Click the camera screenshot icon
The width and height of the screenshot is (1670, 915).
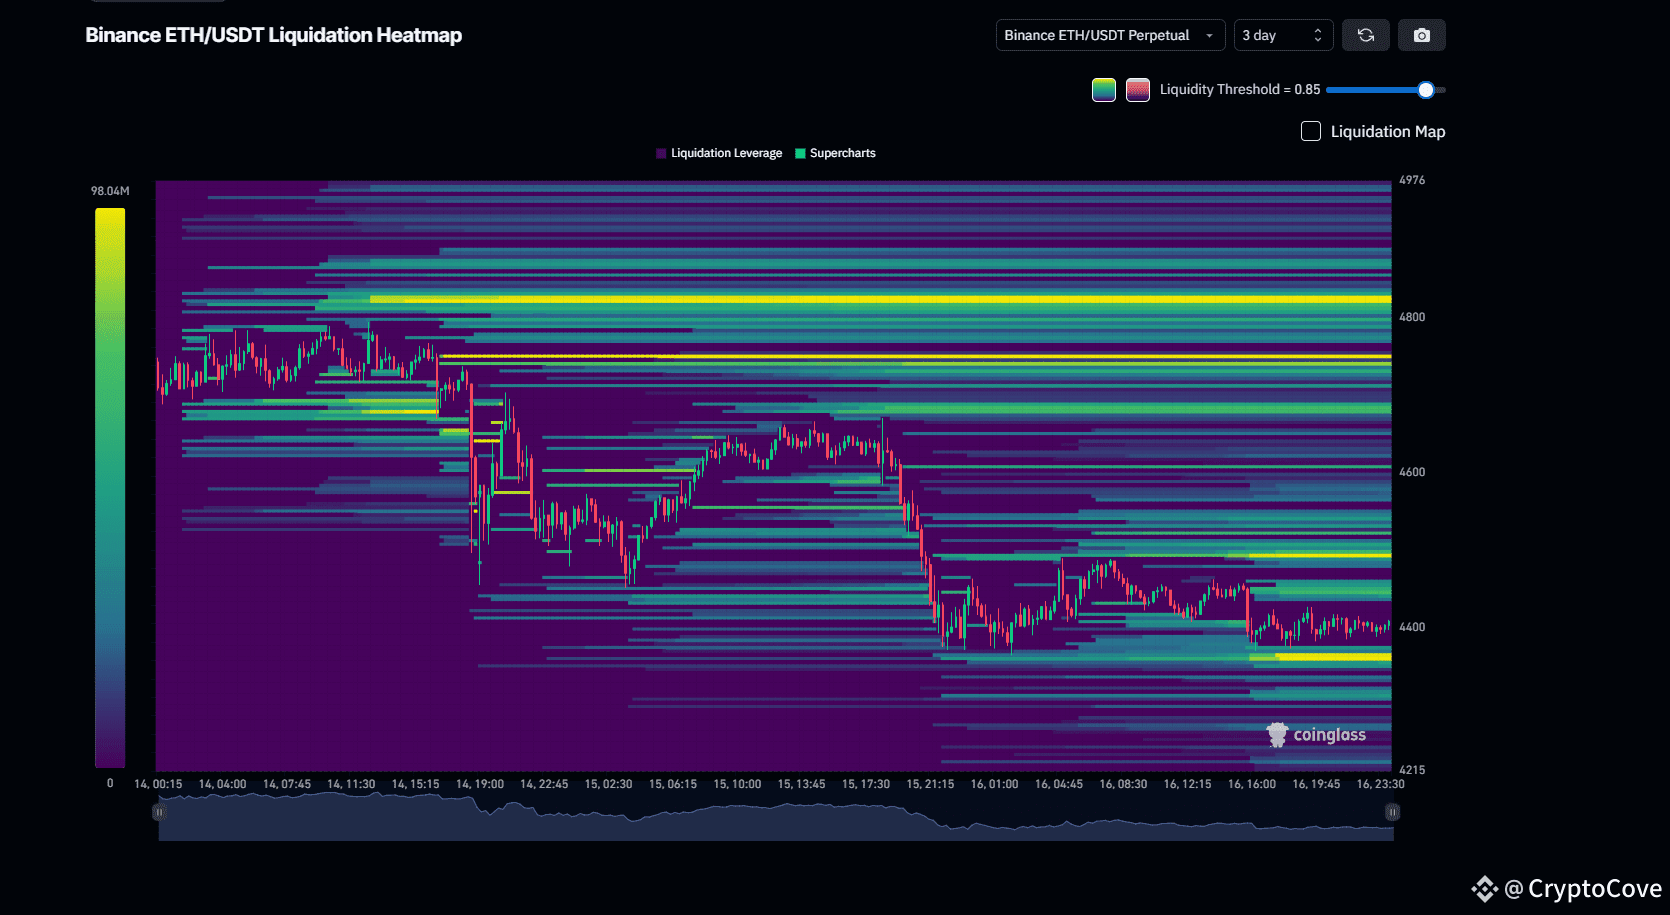point(1422,35)
